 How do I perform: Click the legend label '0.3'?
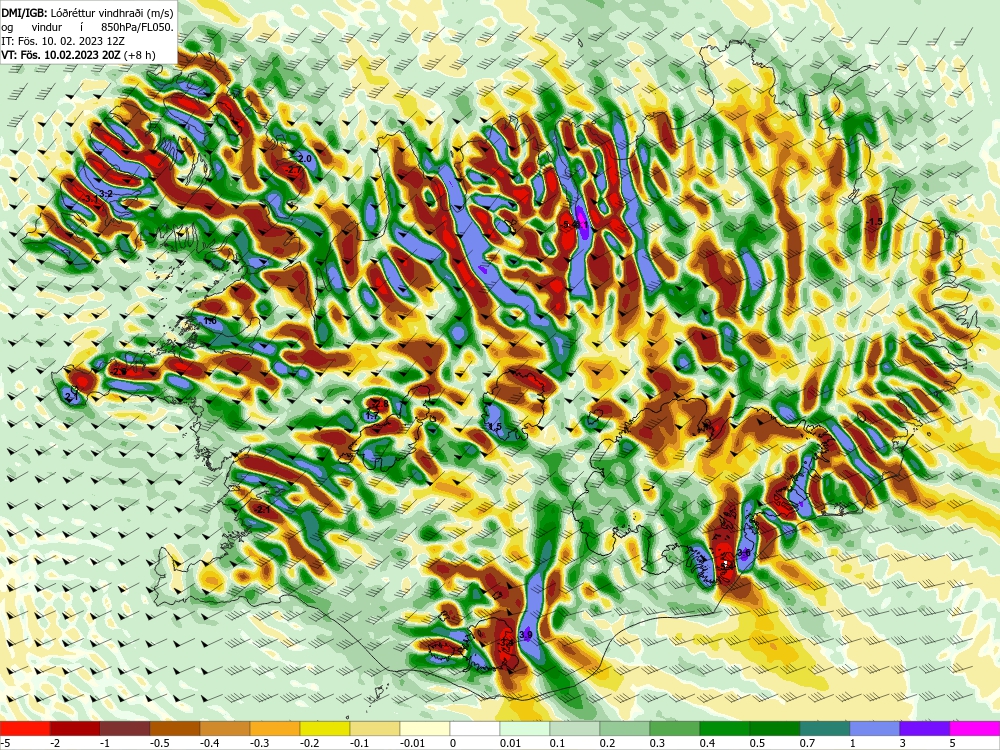(x=658, y=743)
